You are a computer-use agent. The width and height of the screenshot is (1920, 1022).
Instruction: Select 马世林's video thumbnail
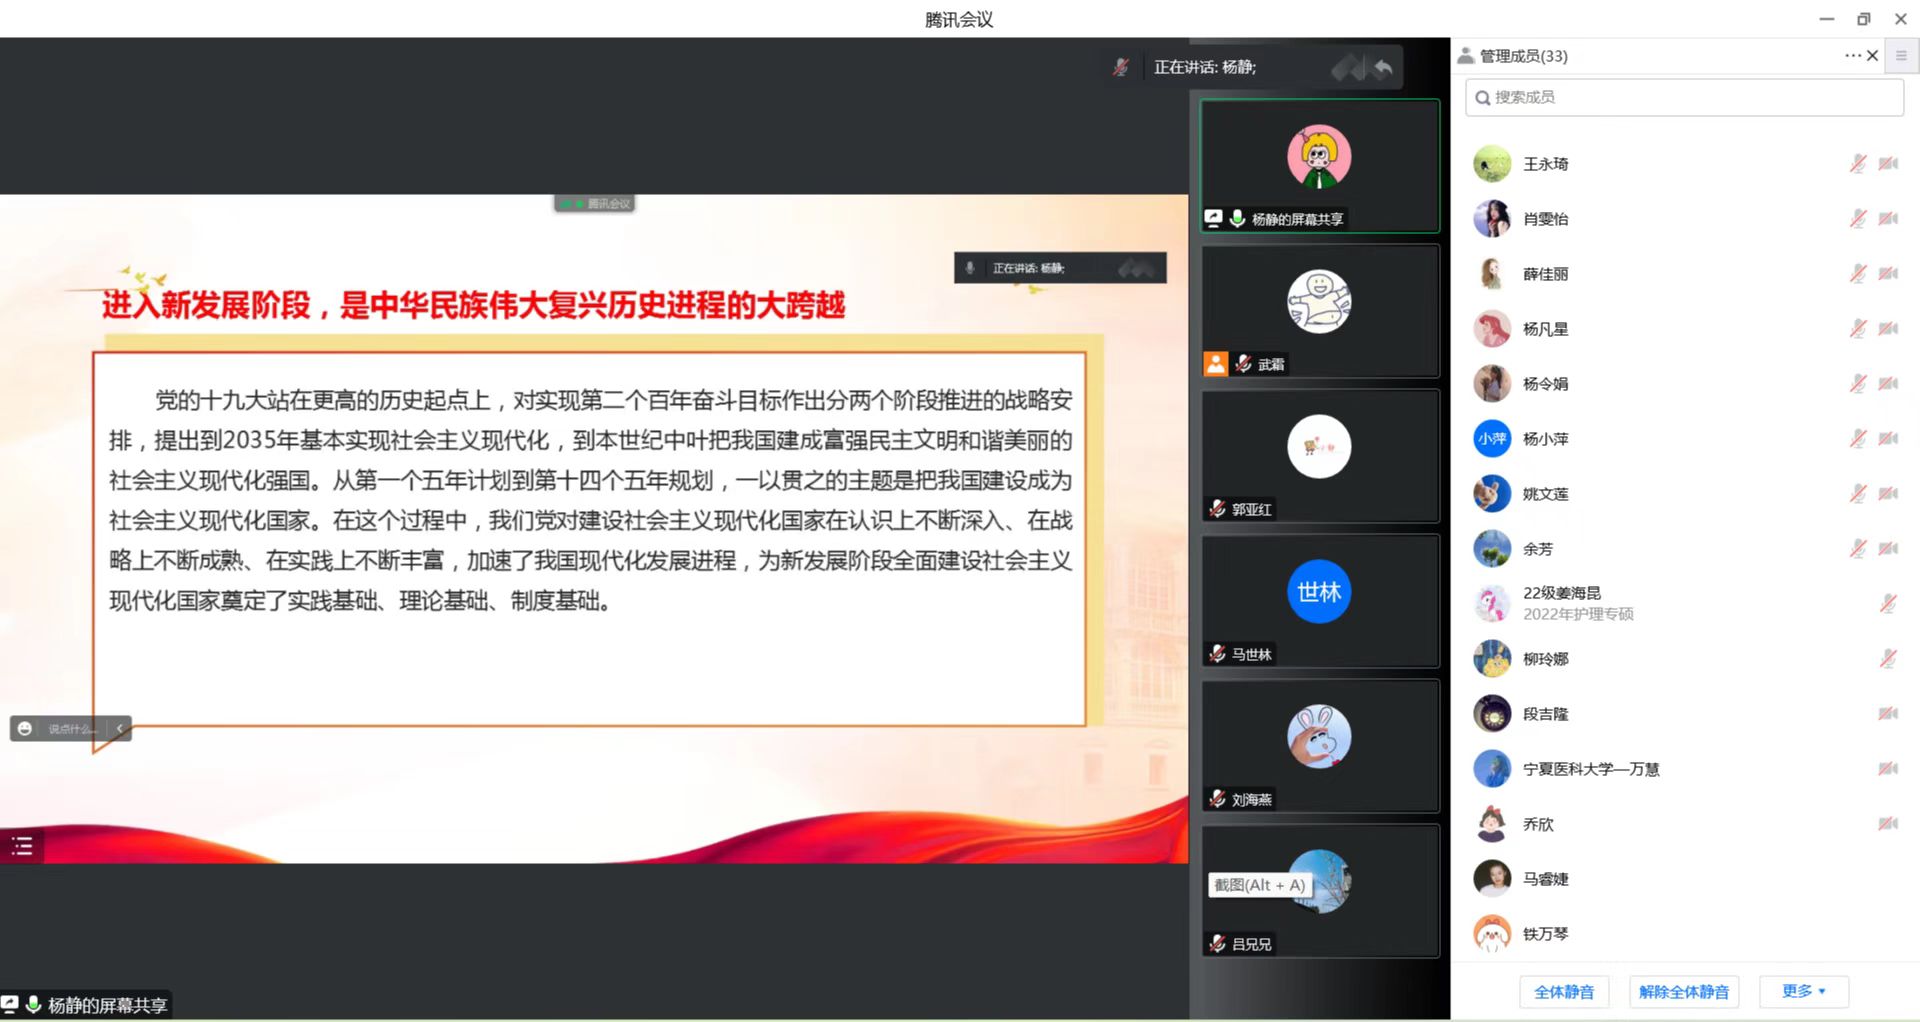(x=1319, y=600)
